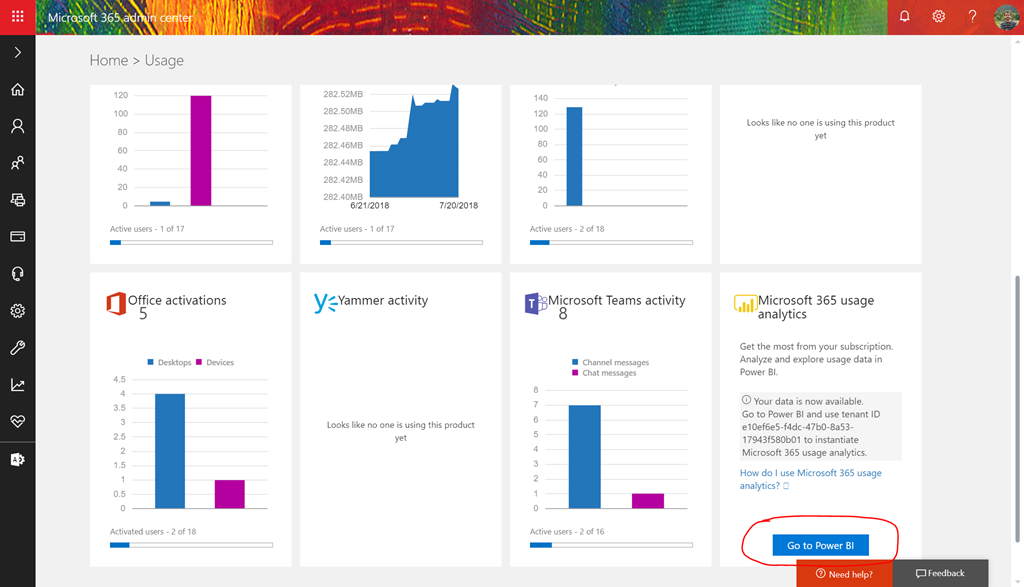Go to Home in sidebar

(18, 89)
